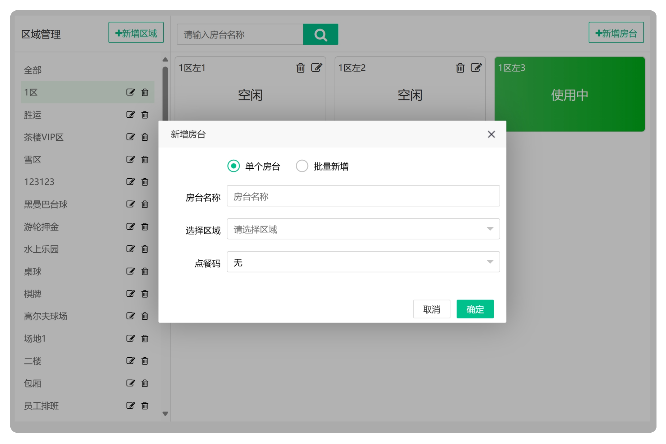Select 全部 in area list
666x444 pixels.
33,70
